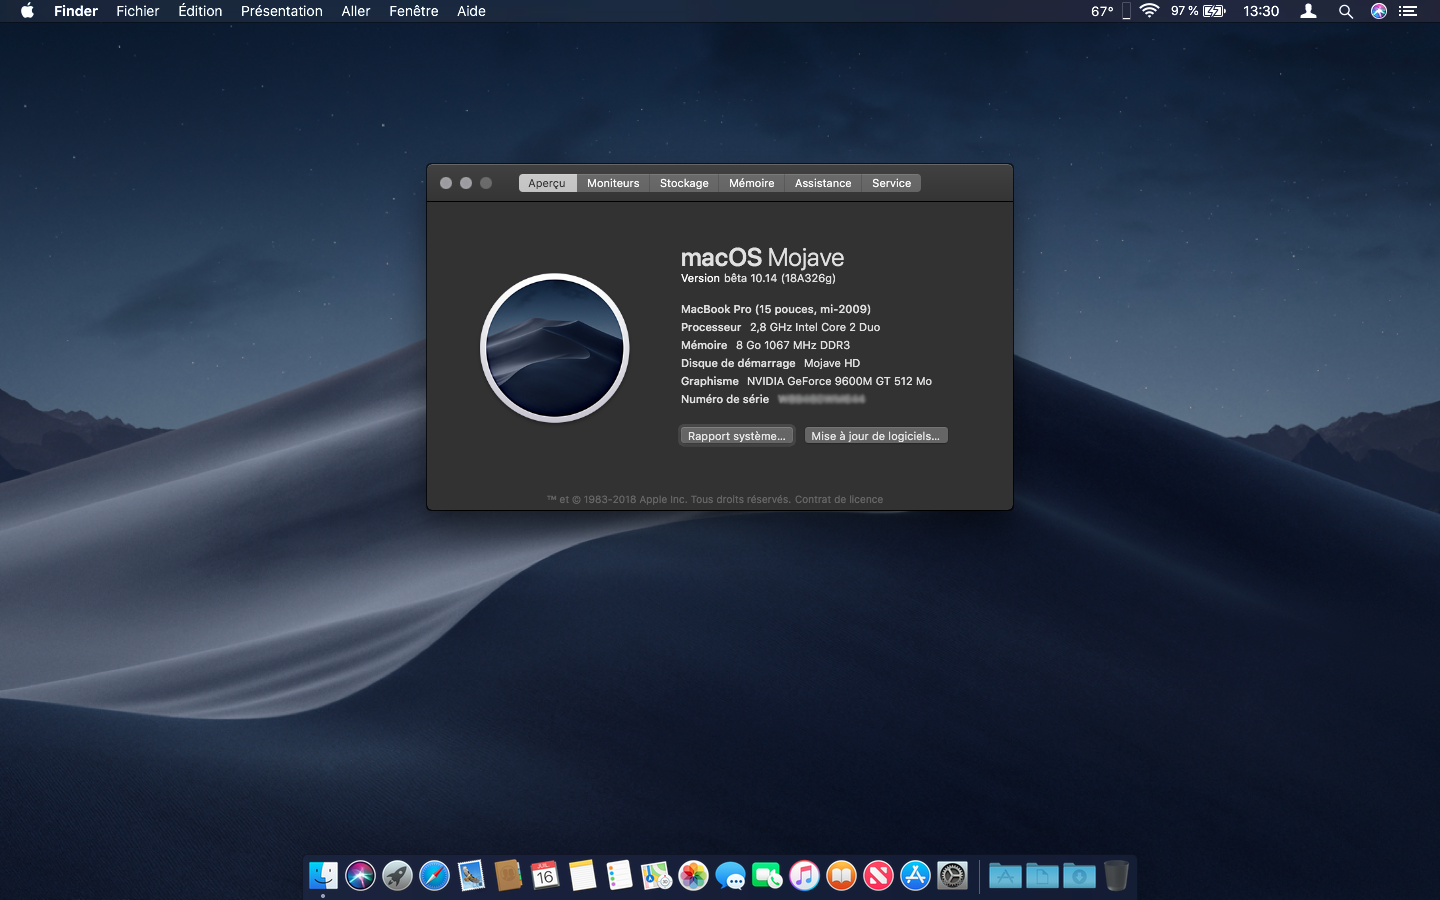Switch to the Stockage tab
Screen dimensions: 1440x900
[x=684, y=183]
